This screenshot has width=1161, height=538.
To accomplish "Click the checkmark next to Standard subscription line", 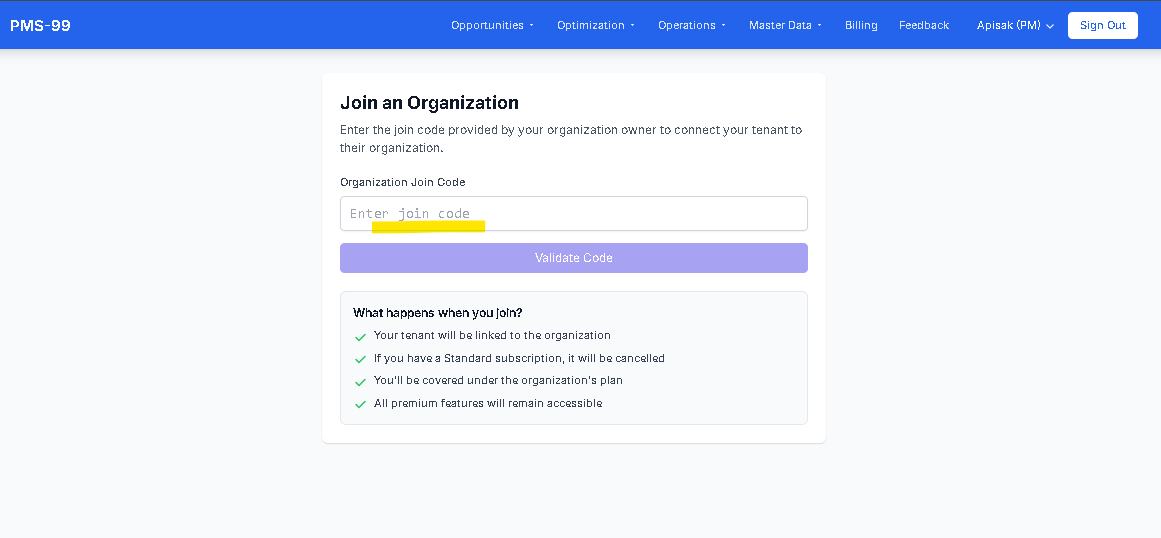I will pos(360,359).
